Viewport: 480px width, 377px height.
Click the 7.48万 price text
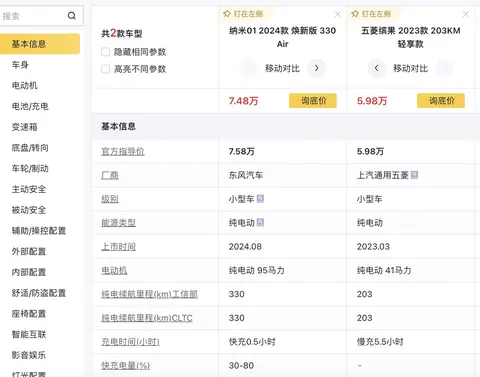(x=243, y=101)
